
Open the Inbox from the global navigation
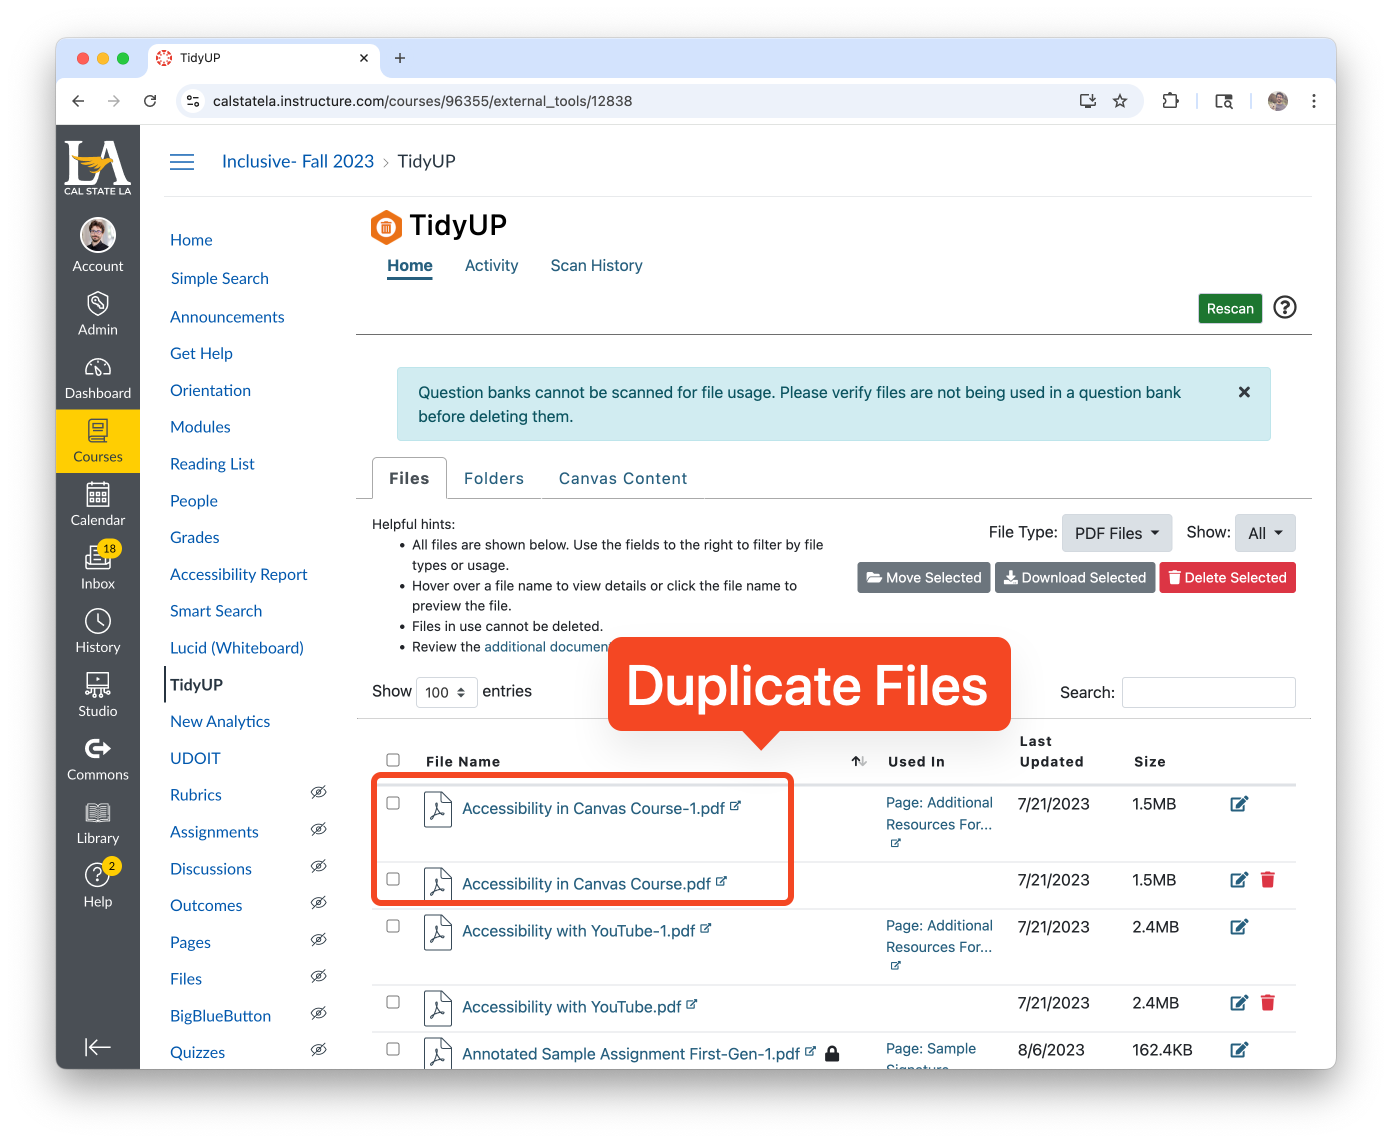(97, 565)
